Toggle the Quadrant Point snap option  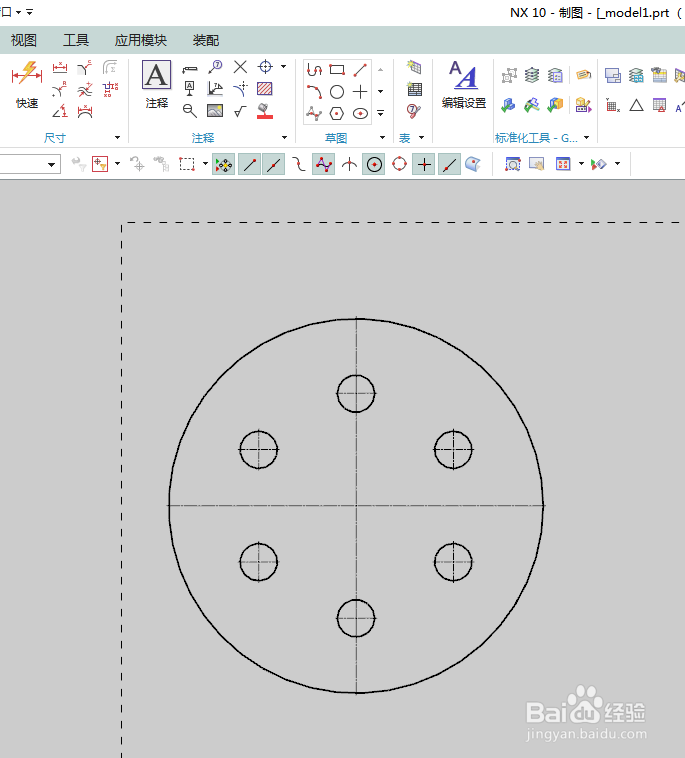[399, 164]
